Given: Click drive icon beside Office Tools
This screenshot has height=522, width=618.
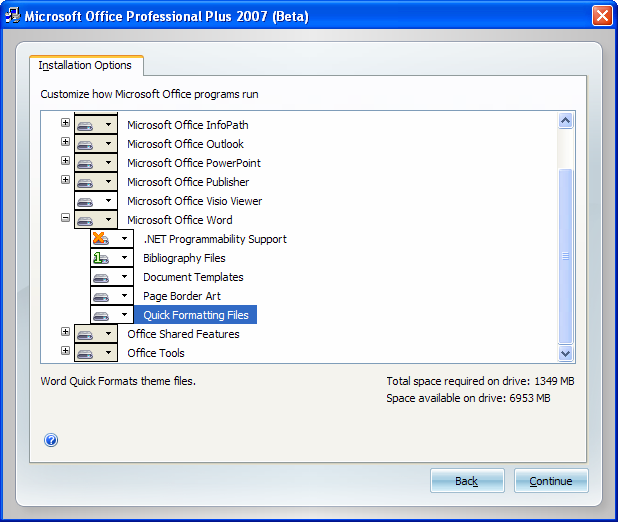Looking at the screenshot, I should 85,353.
